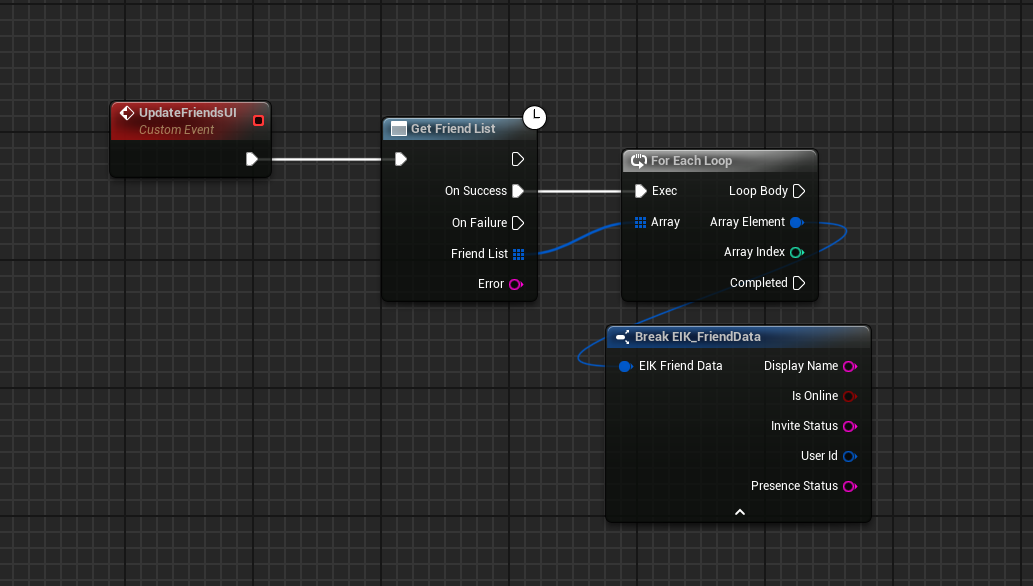
Task: Click the On Success execution pin
Action: pyautogui.click(x=517, y=191)
